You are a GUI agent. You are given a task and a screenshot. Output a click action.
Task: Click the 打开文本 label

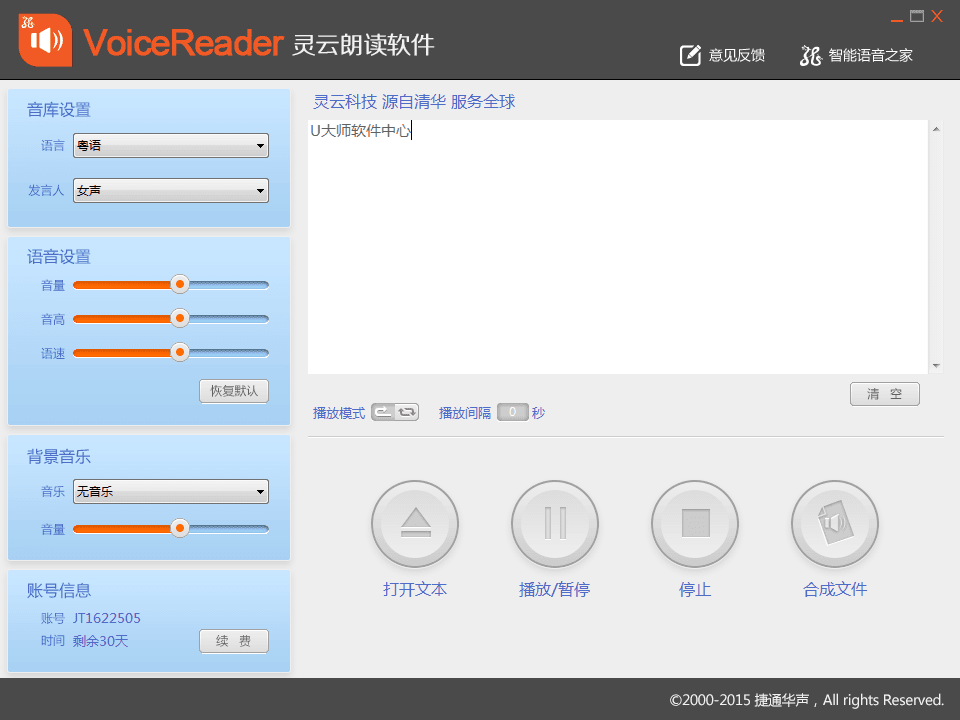[x=415, y=590]
